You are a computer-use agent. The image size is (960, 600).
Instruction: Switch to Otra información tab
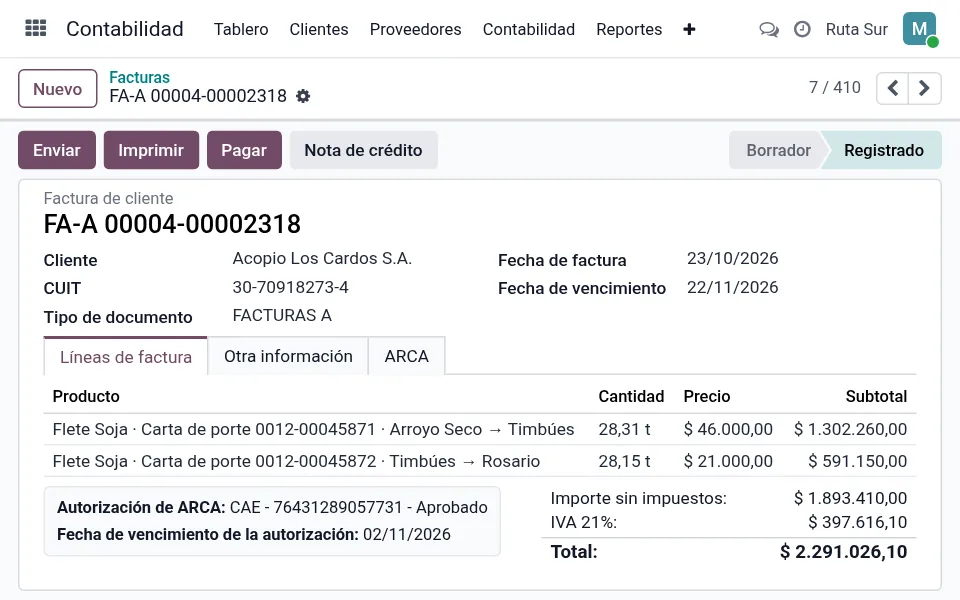pos(288,356)
